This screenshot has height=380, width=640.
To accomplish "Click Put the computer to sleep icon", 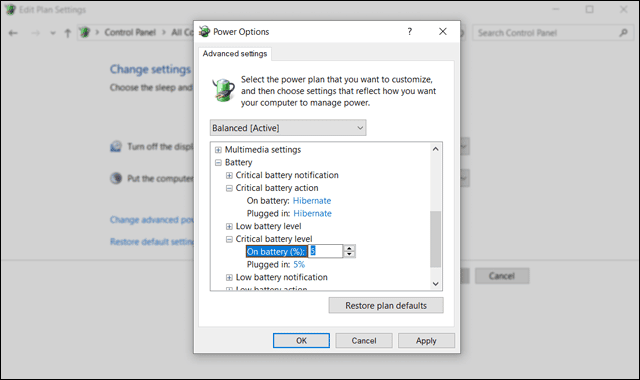I will [116, 178].
